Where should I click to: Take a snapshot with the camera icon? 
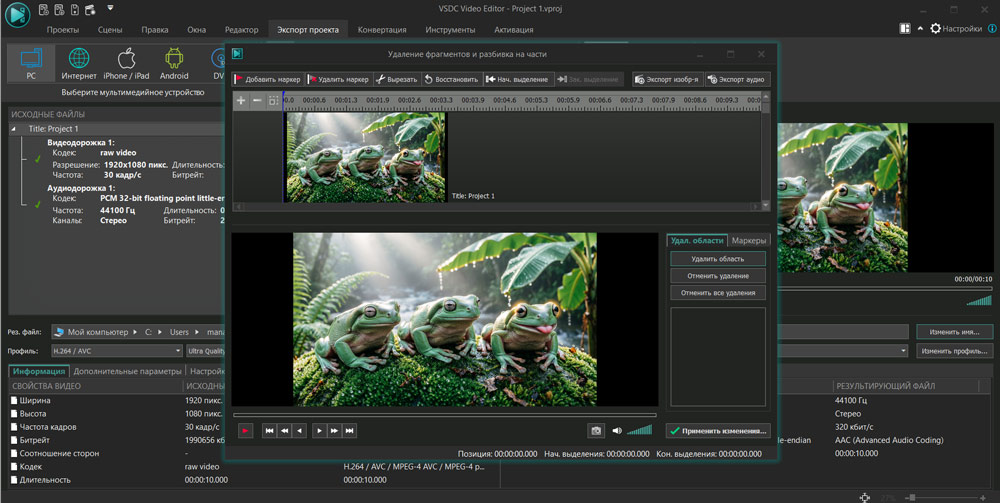tap(596, 430)
